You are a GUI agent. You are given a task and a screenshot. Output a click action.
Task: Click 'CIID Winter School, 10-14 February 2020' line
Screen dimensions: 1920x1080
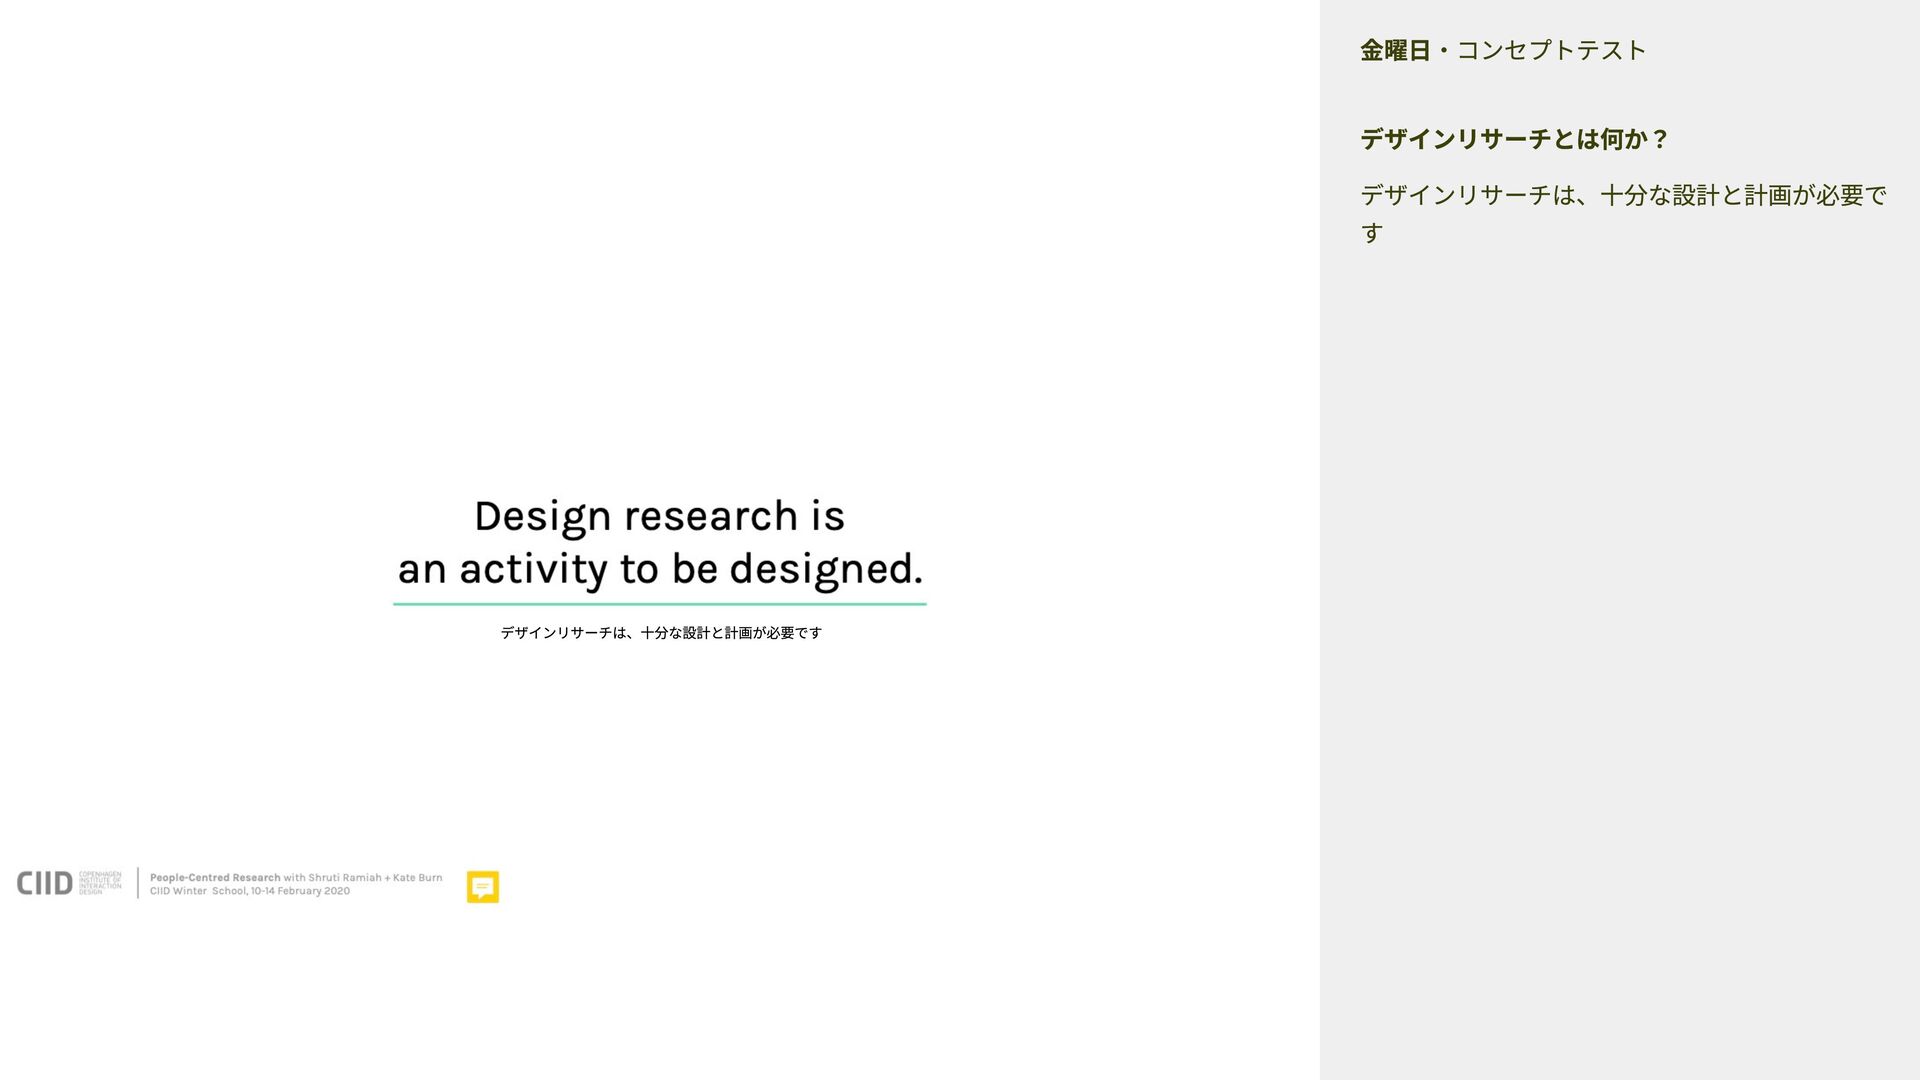(x=250, y=892)
